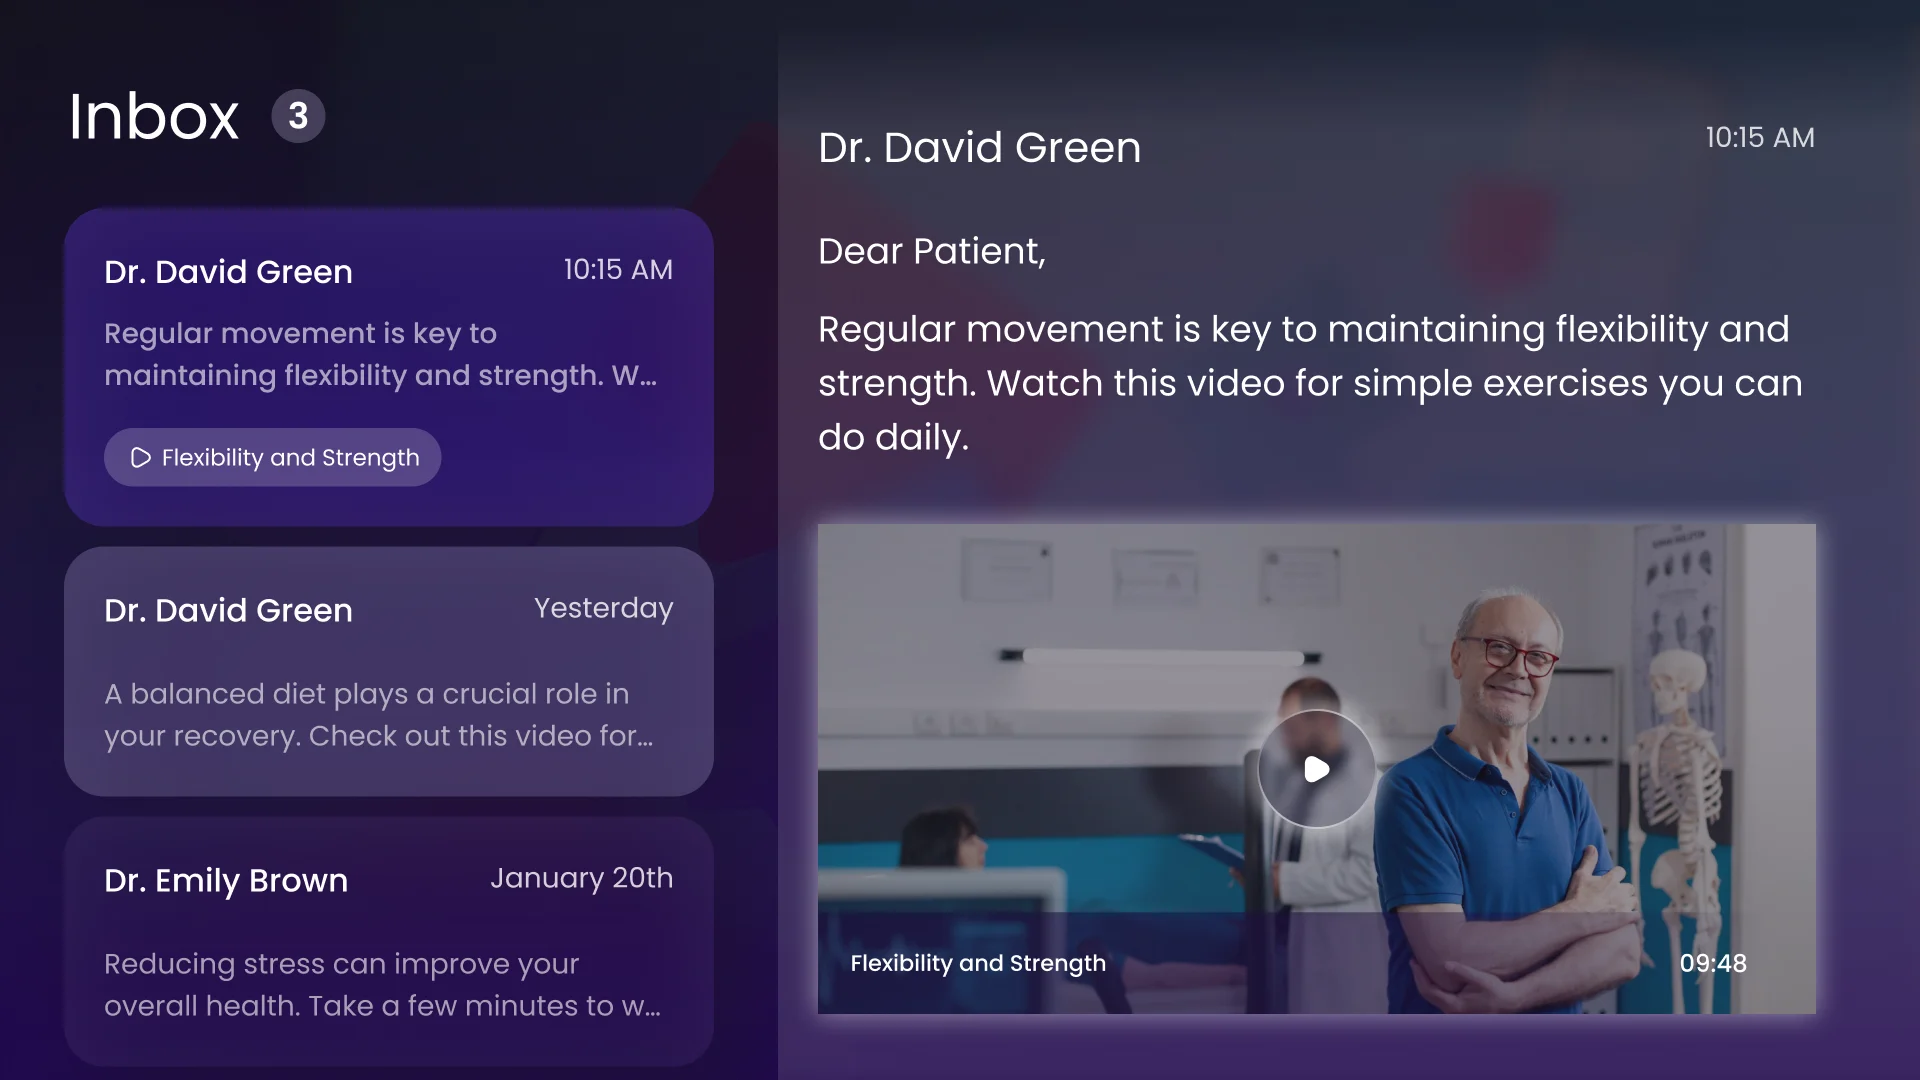The width and height of the screenshot is (1920, 1080).
Task: Play the Flexibility and Strength video
Action: pos(1316,769)
